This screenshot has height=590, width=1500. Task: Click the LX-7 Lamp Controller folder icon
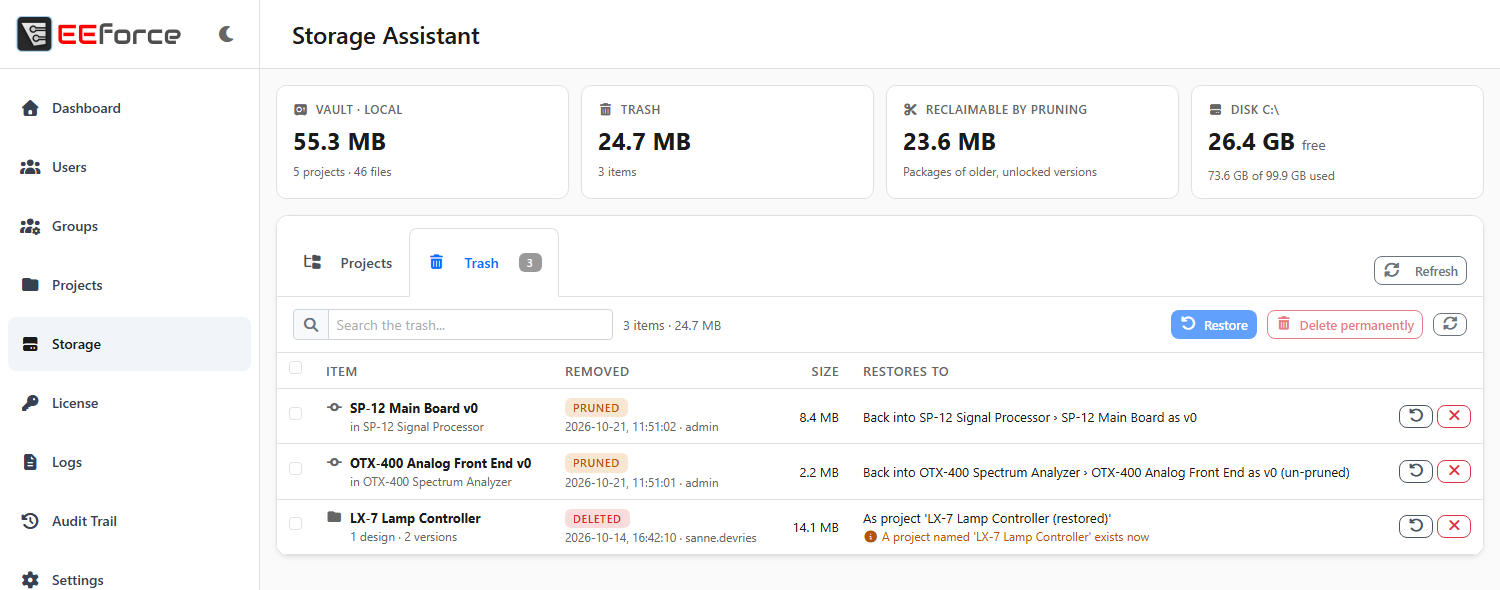pyautogui.click(x=334, y=518)
